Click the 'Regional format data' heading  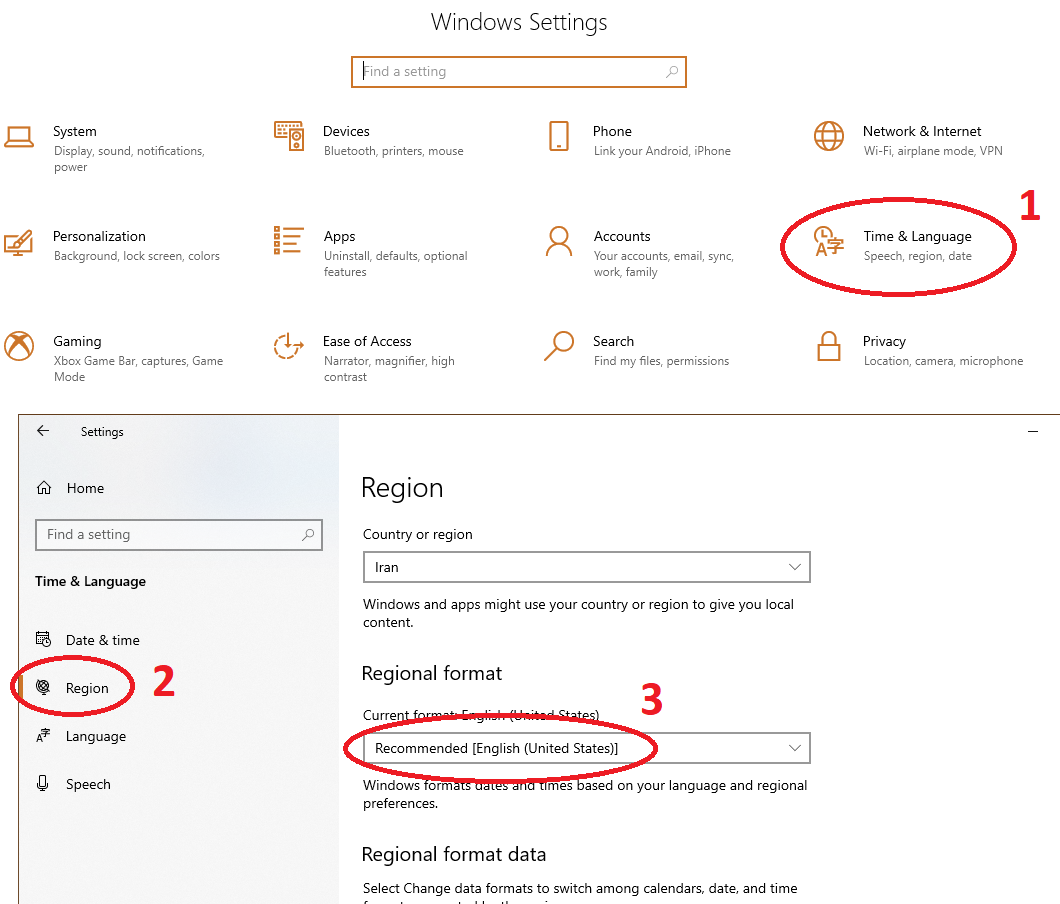[454, 854]
